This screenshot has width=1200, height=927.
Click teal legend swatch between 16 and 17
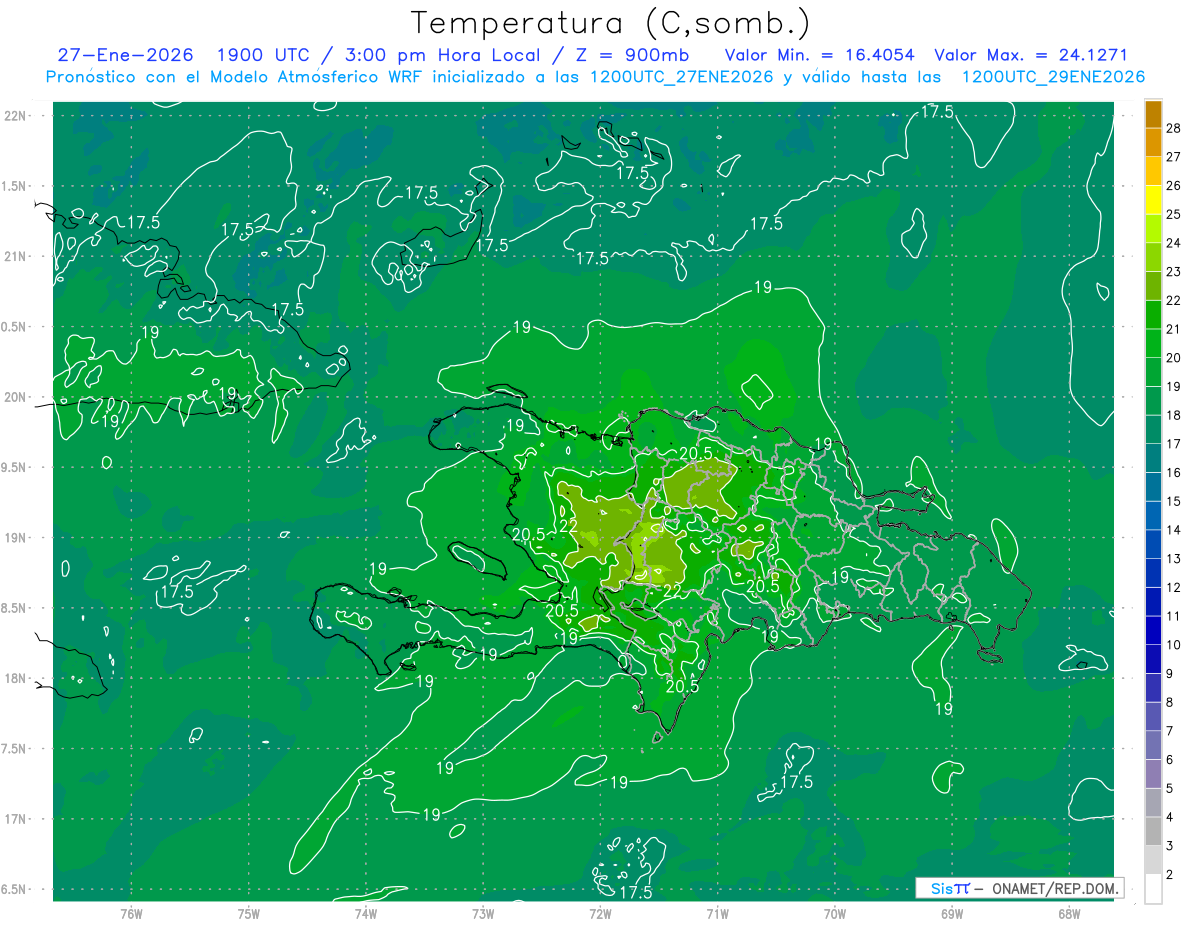tap(1153, 458)
